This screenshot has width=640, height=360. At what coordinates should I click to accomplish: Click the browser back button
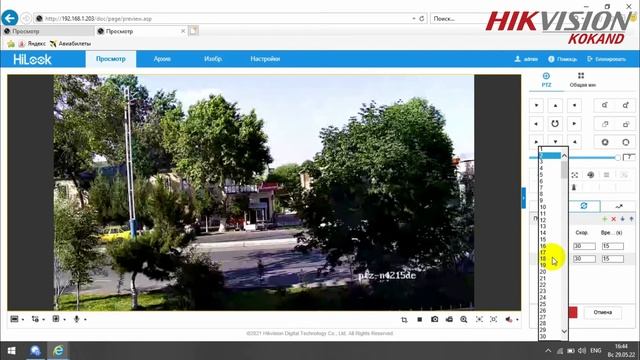(x=10, y=18)
